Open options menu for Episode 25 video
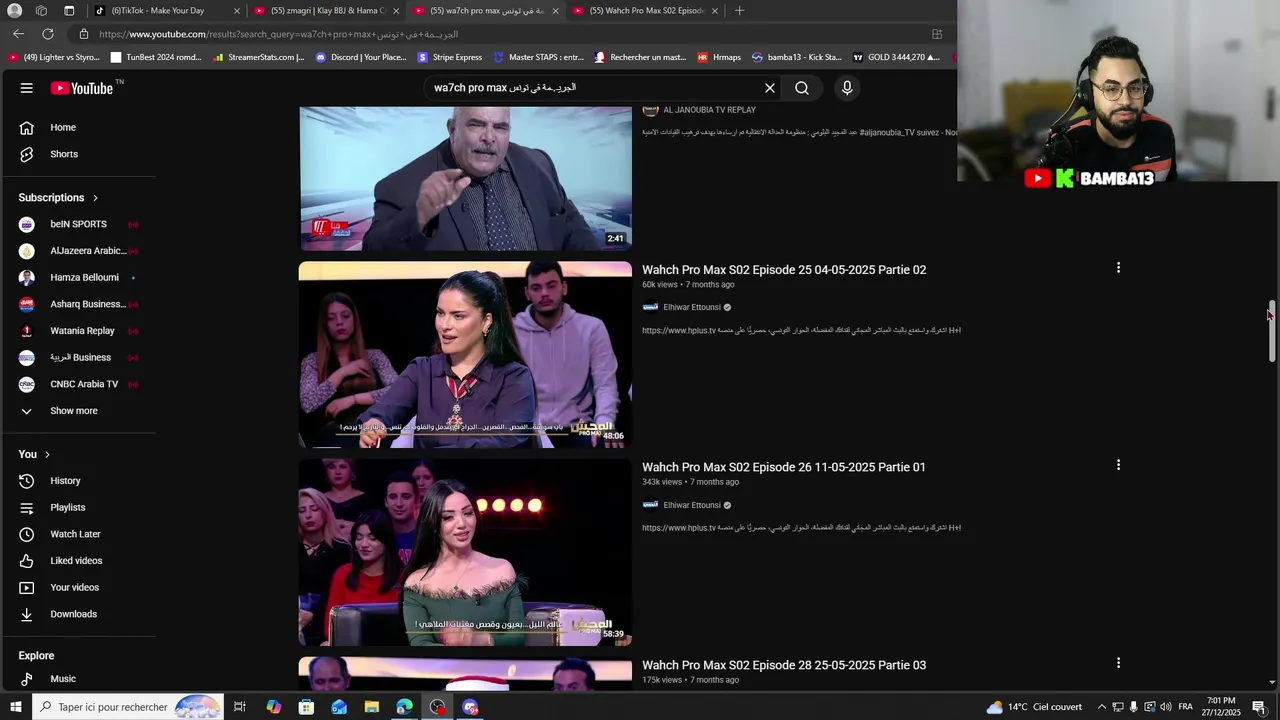 tap(1118, 268)
